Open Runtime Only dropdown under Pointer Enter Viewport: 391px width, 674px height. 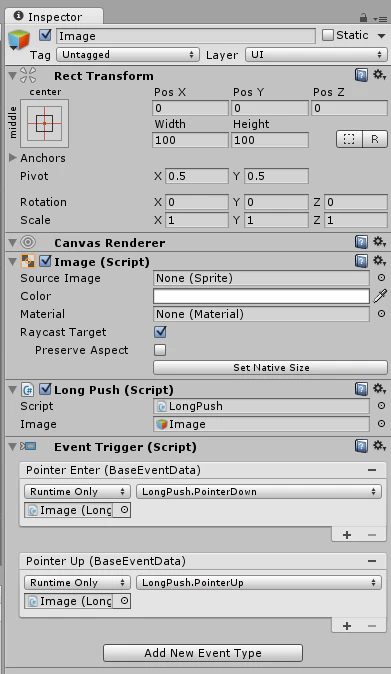77,491
